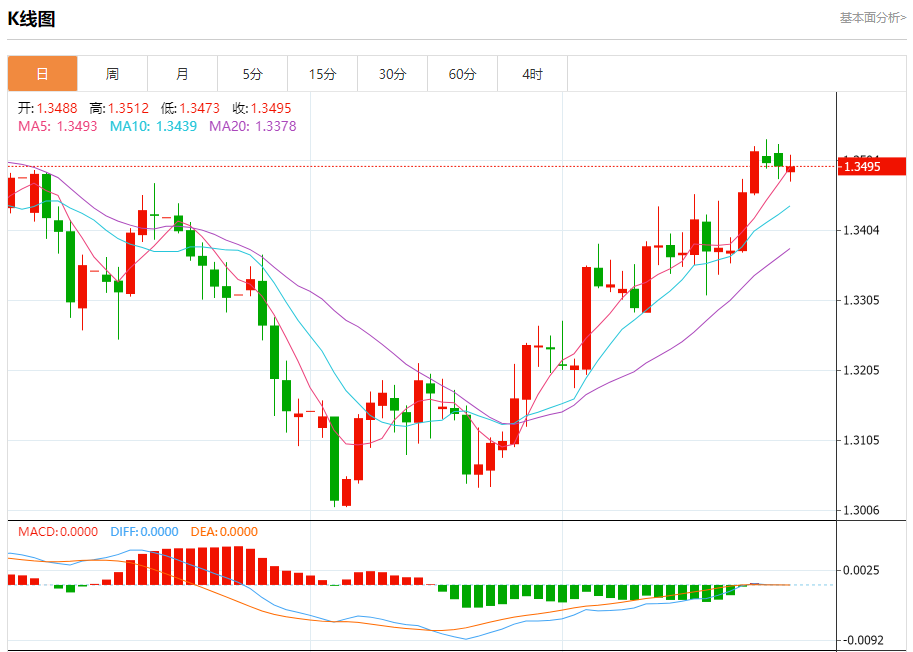This screenshot has width=913, height=652.
Task: Click the K线图 title heading
Action: tap(31, 19)
